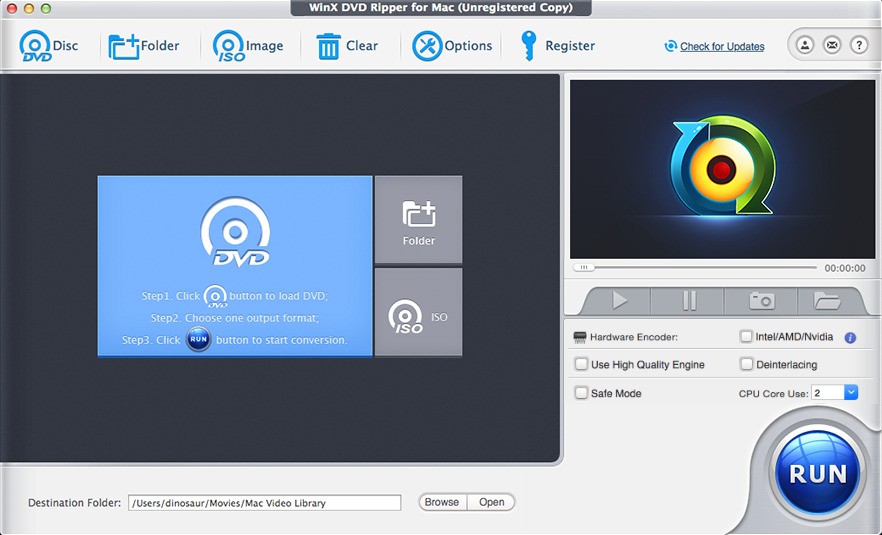Enable the Deinterlacing checkbox

(746, 364)
